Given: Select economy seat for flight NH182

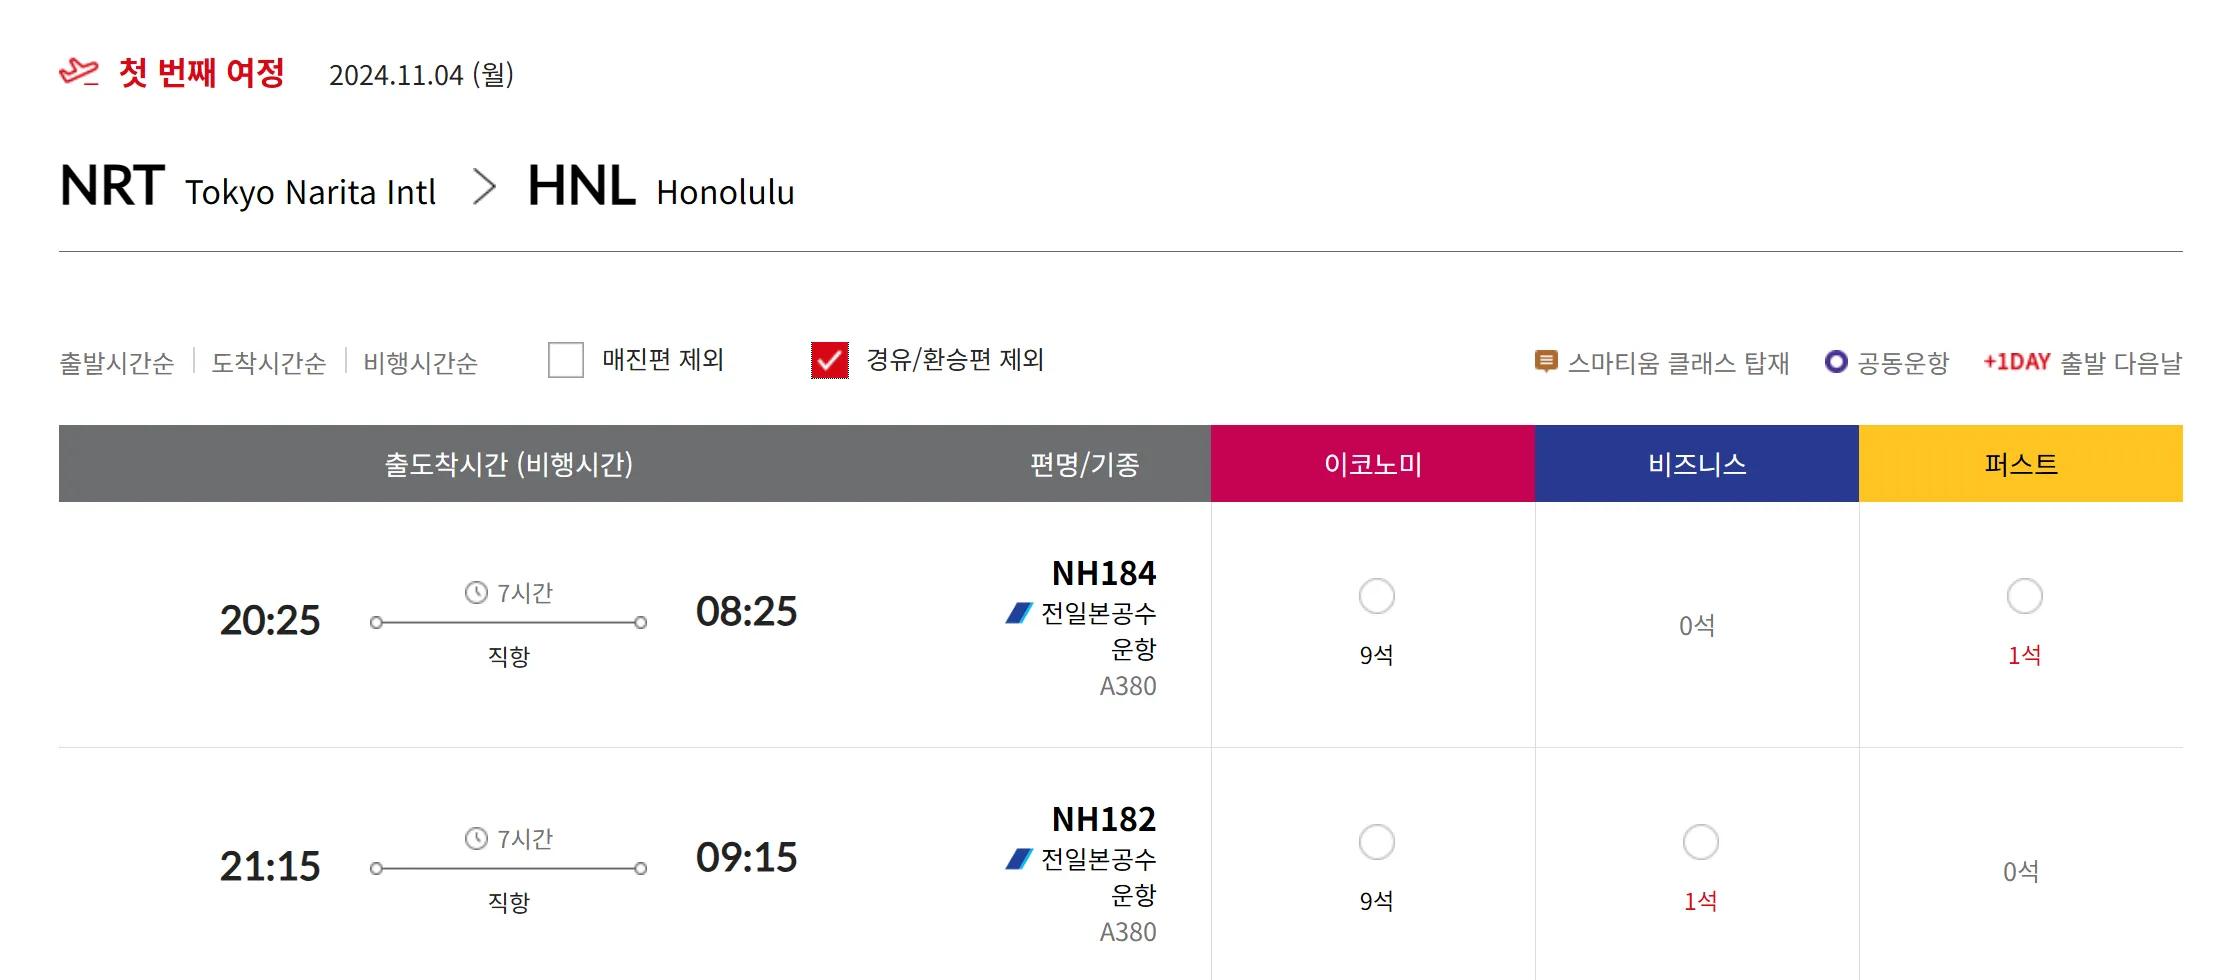Looking at the screenshot, I should point(1376,842).
